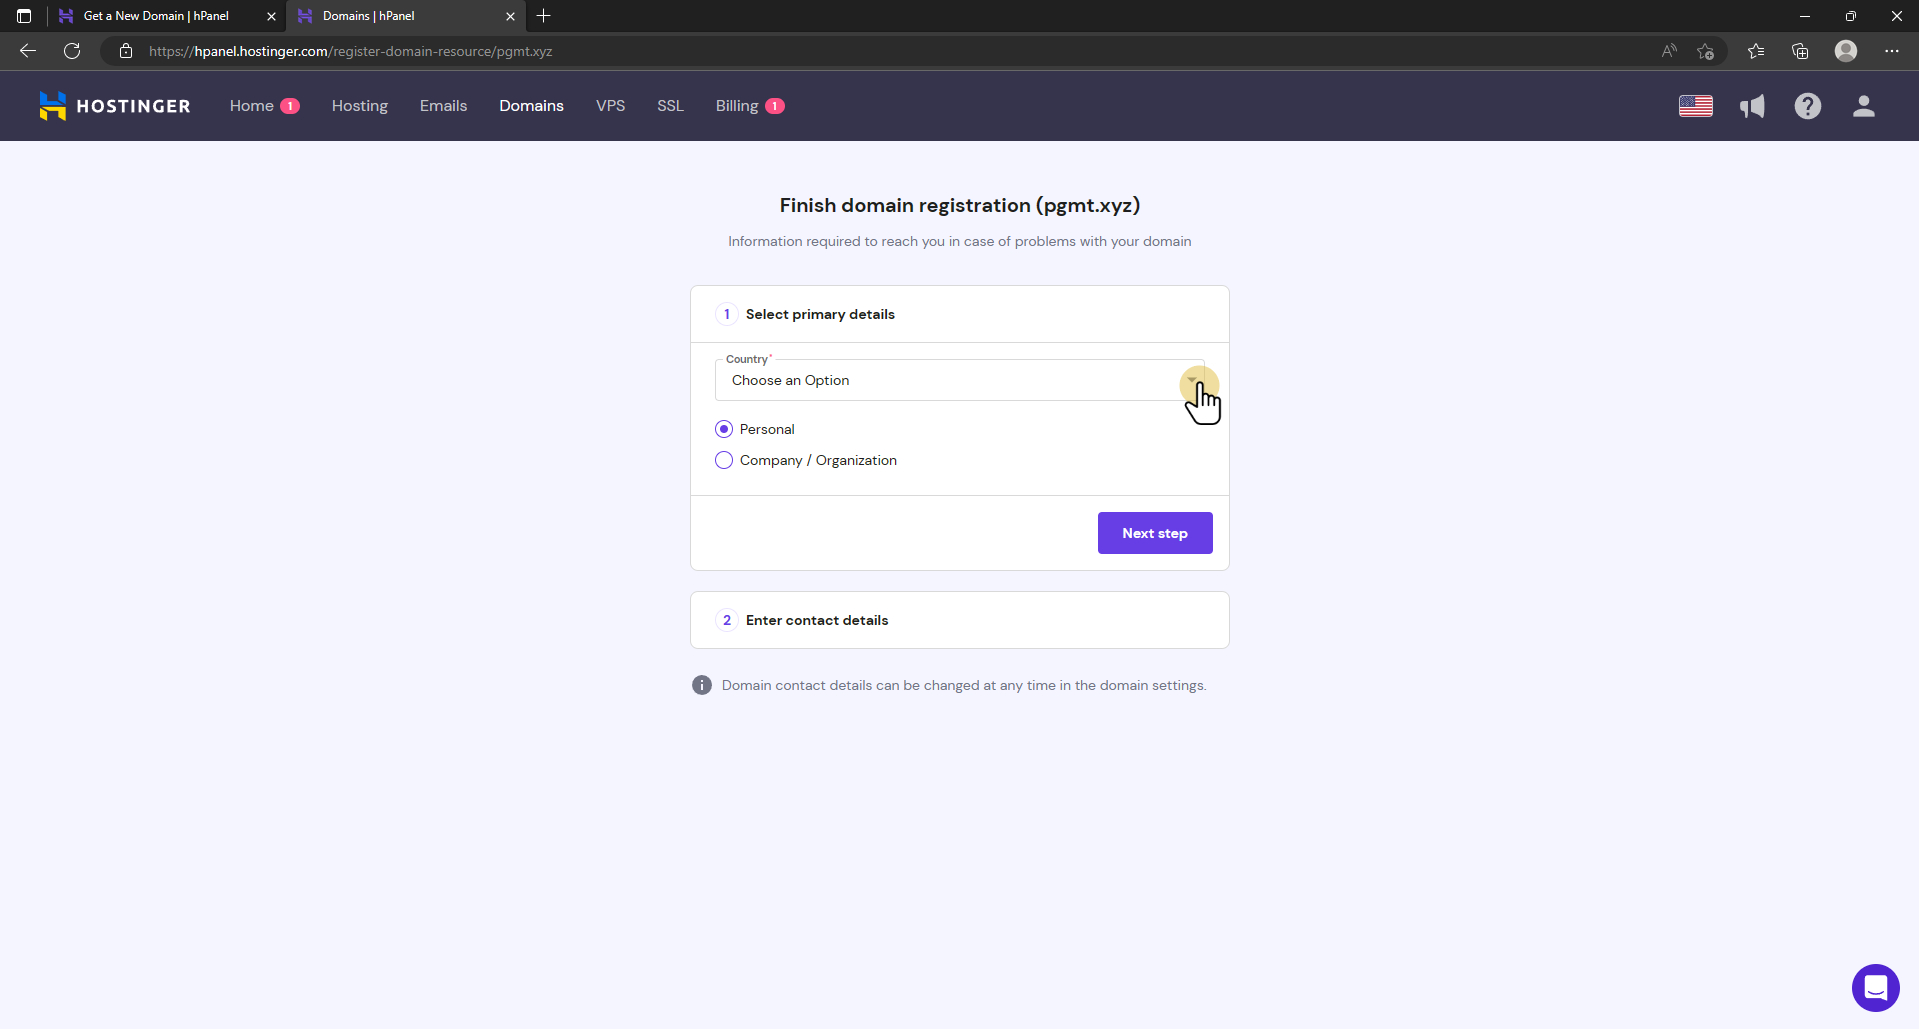This screenshot has width=1919, height=1029.
Task: Expand the Enter contact details section
Action: coord(959,620)
